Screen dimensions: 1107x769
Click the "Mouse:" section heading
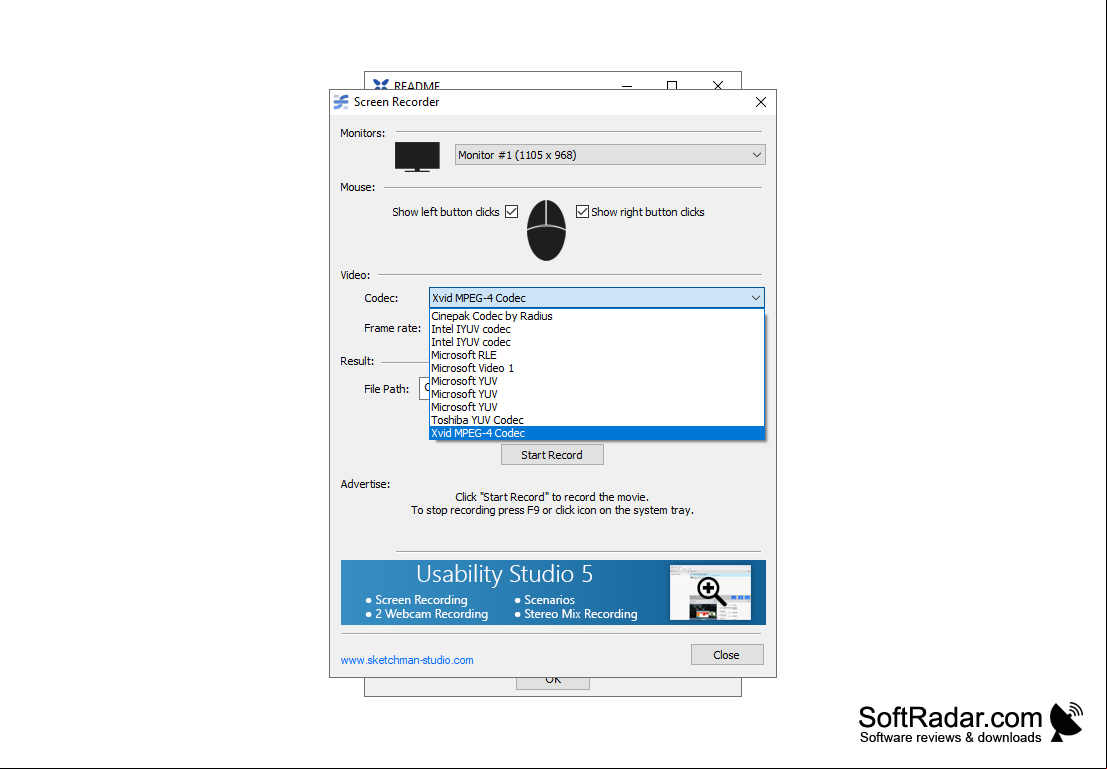click(x=358, y=188)
